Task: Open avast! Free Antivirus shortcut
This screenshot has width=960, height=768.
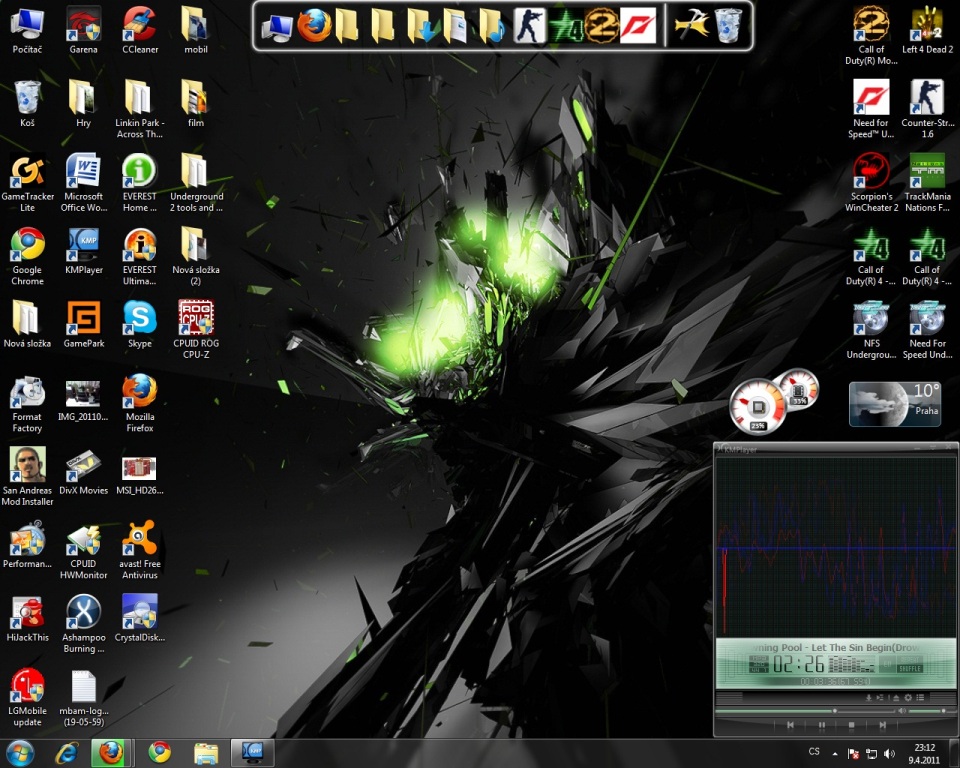Action: (x=139, y=539)
